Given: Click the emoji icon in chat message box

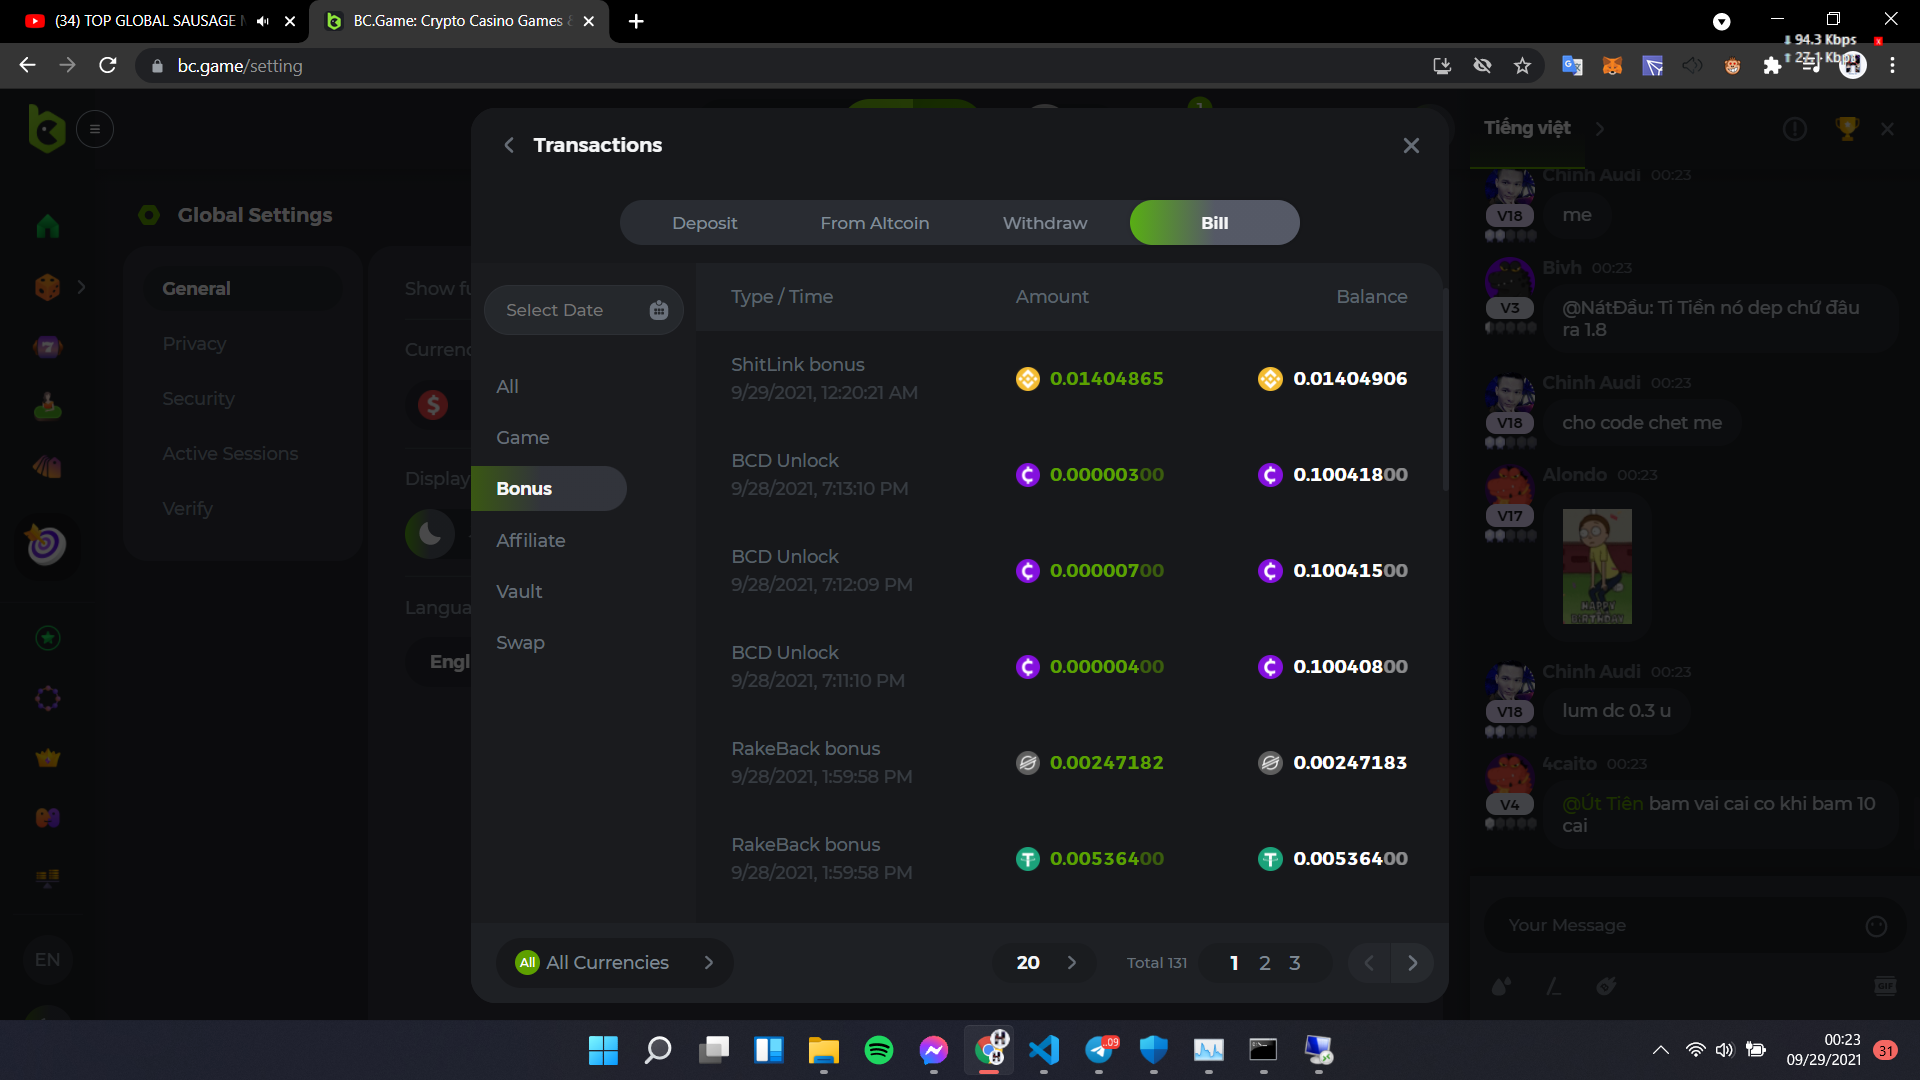Looking at the screenshot, I should [1876, 926].
